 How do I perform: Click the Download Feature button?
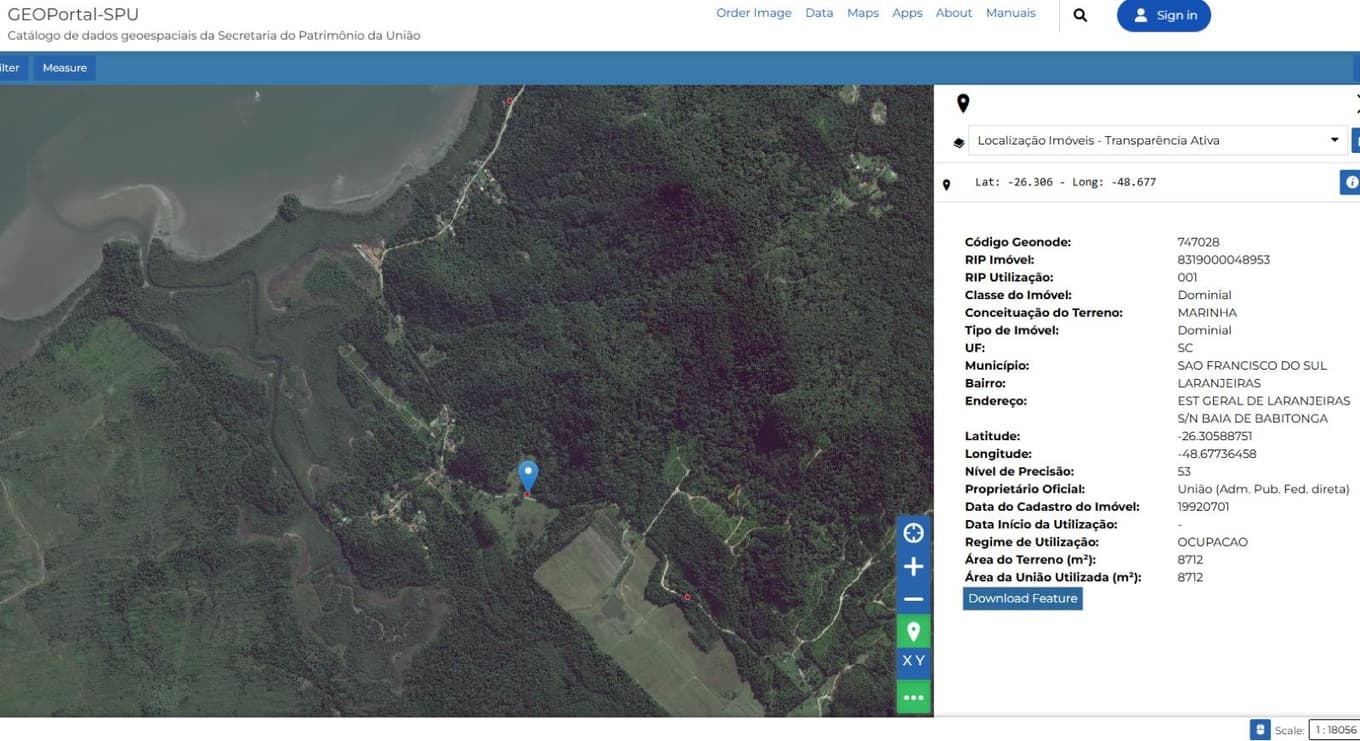1023,598
